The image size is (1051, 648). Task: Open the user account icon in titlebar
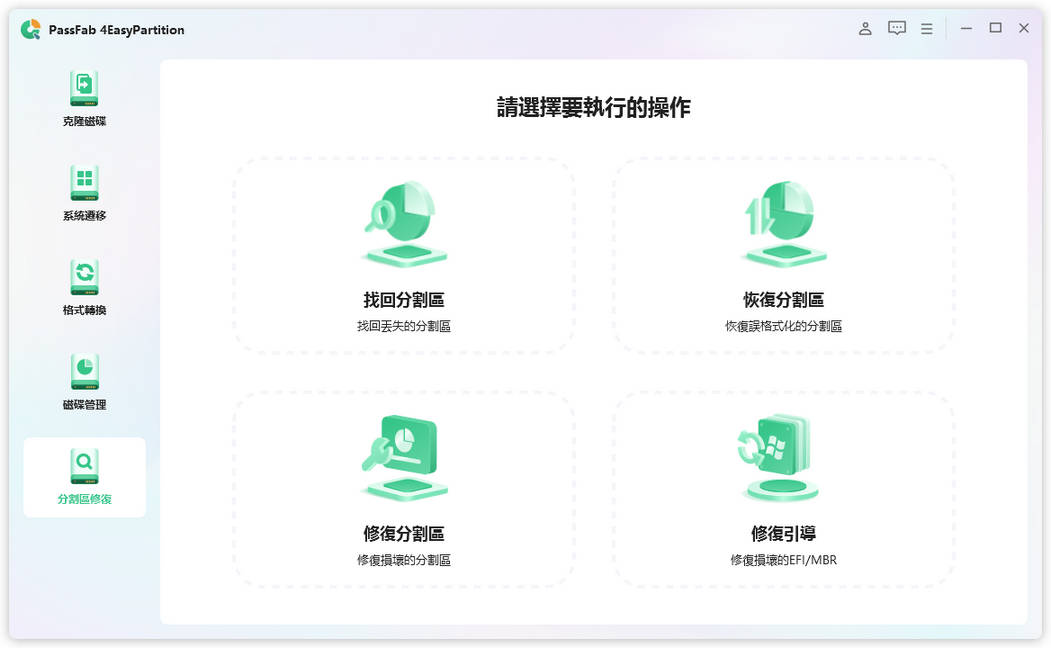tap(865, 28)
